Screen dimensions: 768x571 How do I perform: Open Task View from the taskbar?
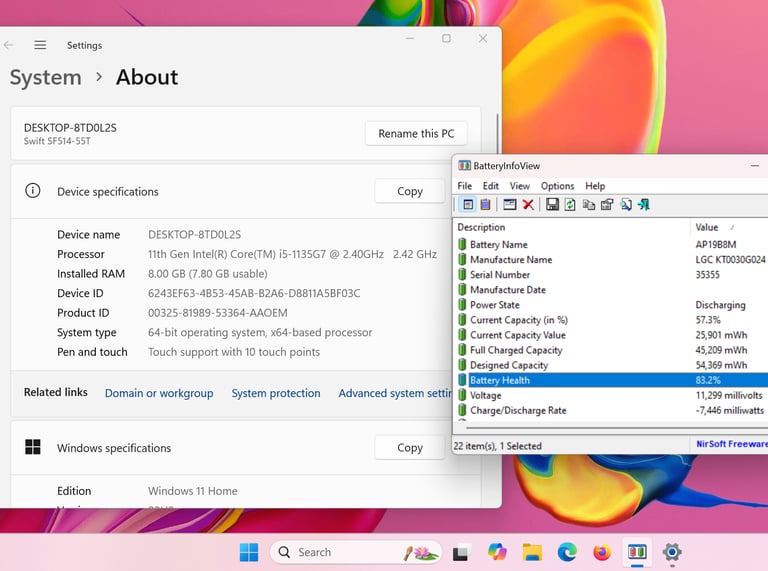tap(460, 552)
